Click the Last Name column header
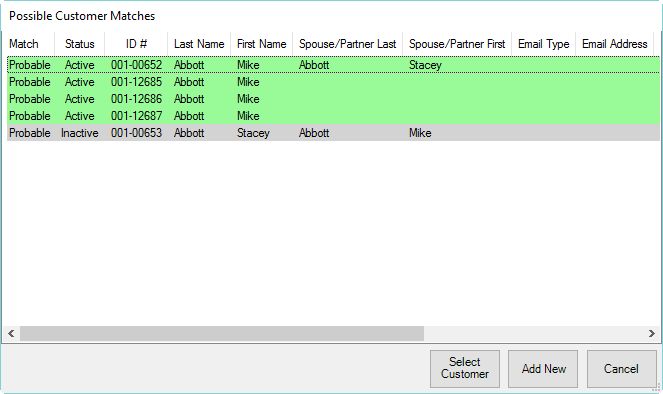Screen dimensions: 663x394 coord(199,44)
